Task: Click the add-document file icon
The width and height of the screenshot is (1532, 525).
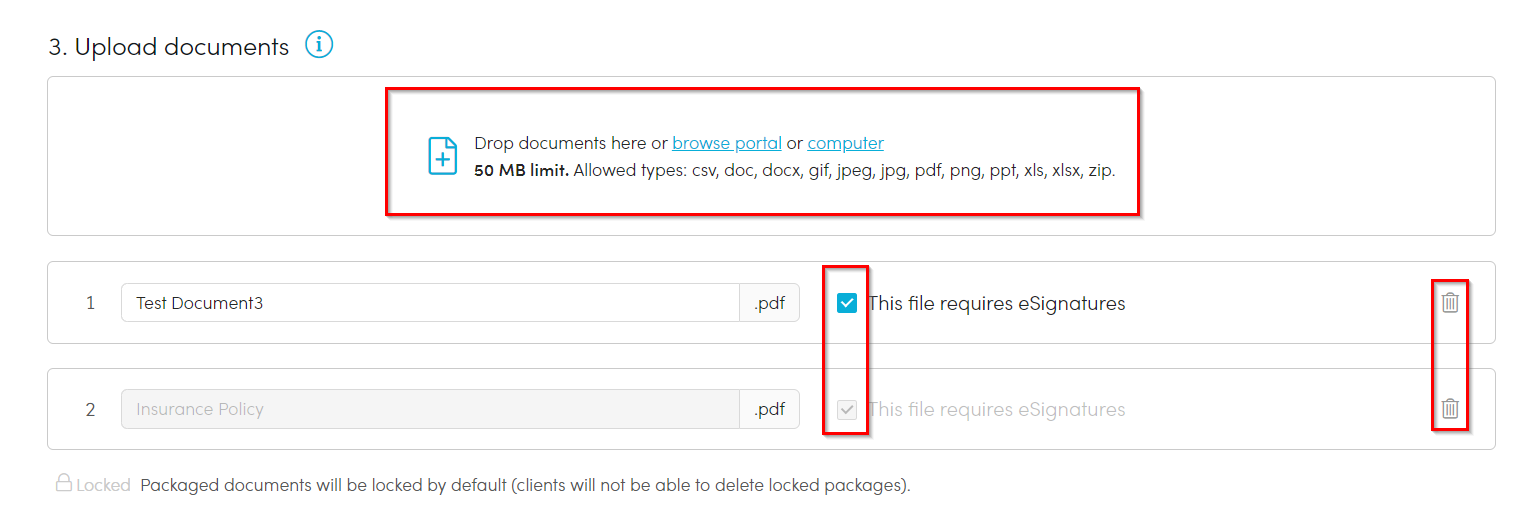Action: 443,156
